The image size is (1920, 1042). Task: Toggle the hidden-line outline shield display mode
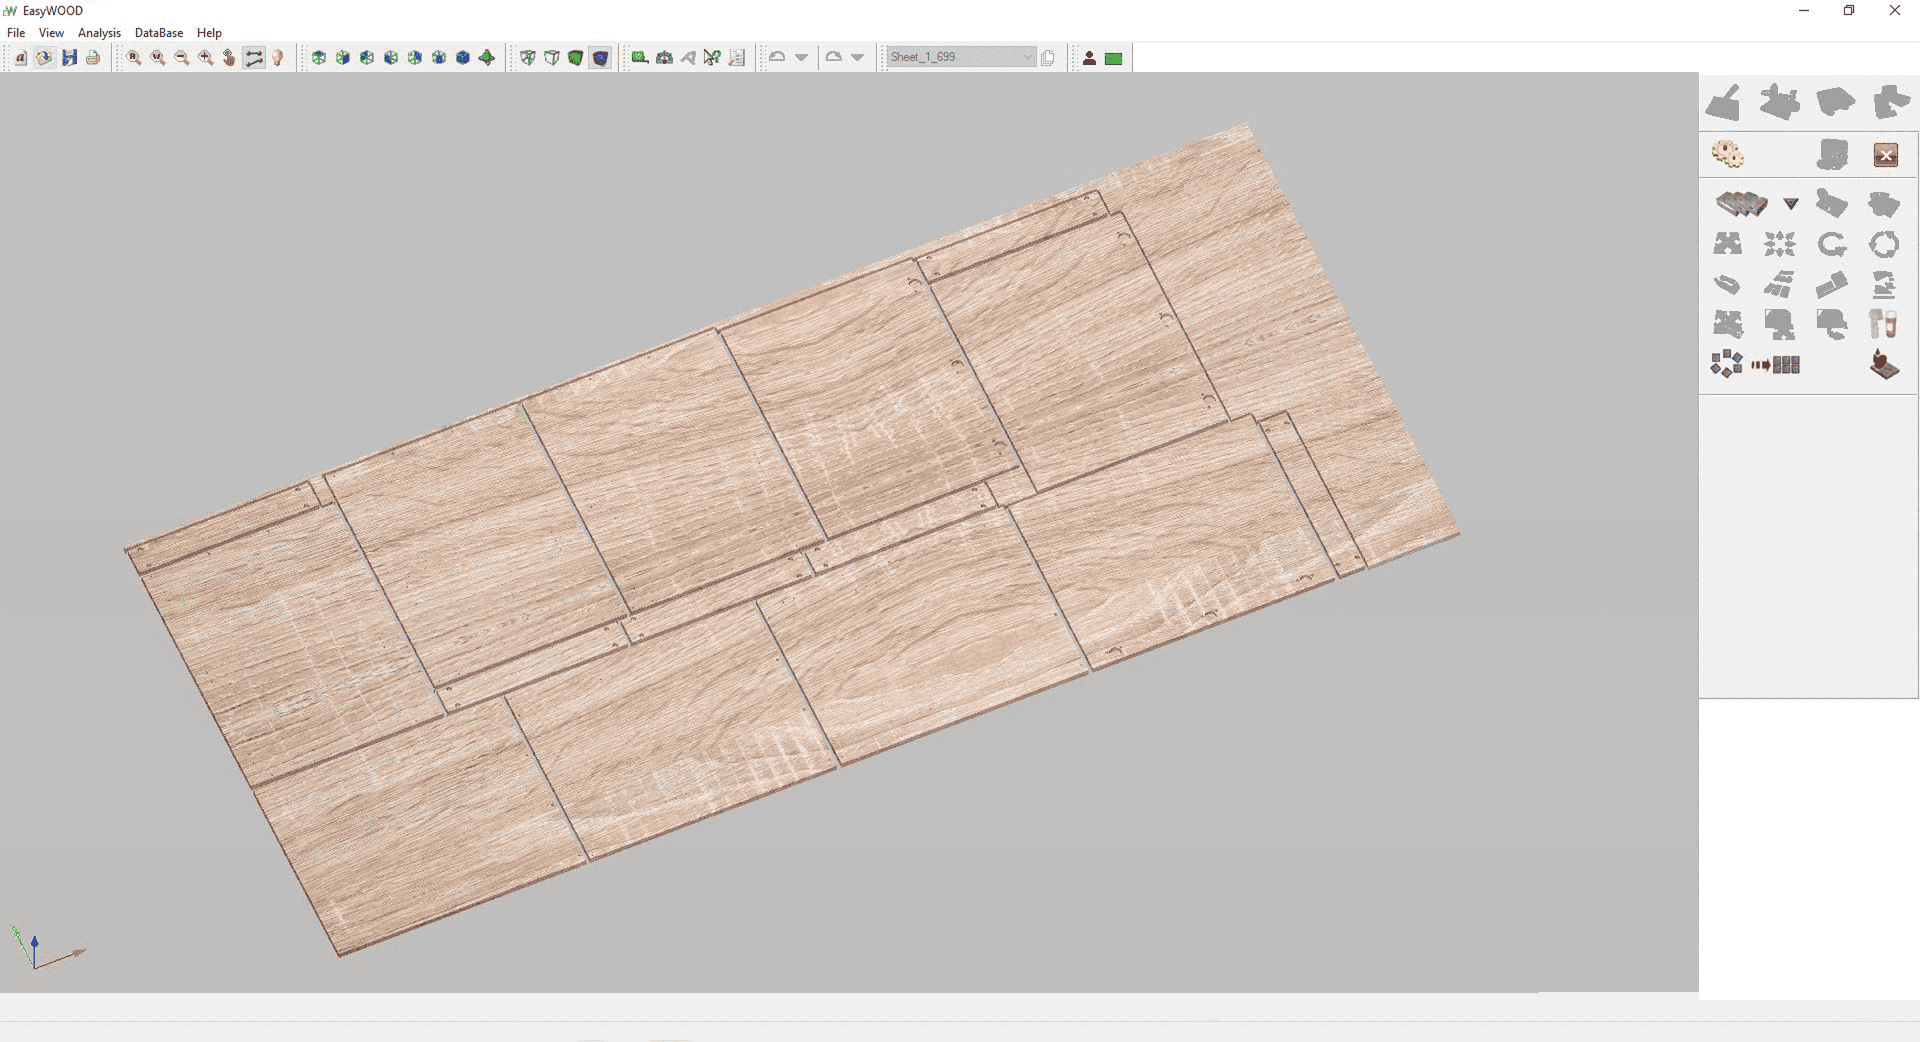pos(552,58)
